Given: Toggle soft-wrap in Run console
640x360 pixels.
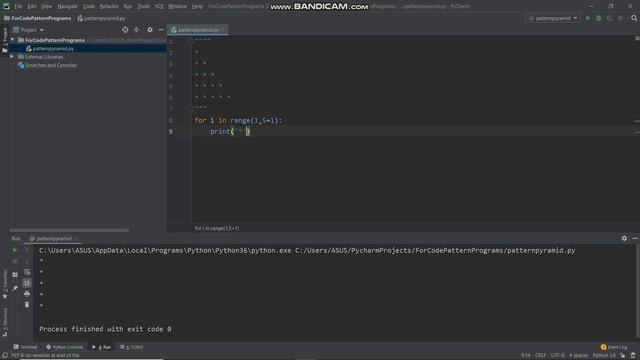Looking at the screenshot, I should [27, 272].
